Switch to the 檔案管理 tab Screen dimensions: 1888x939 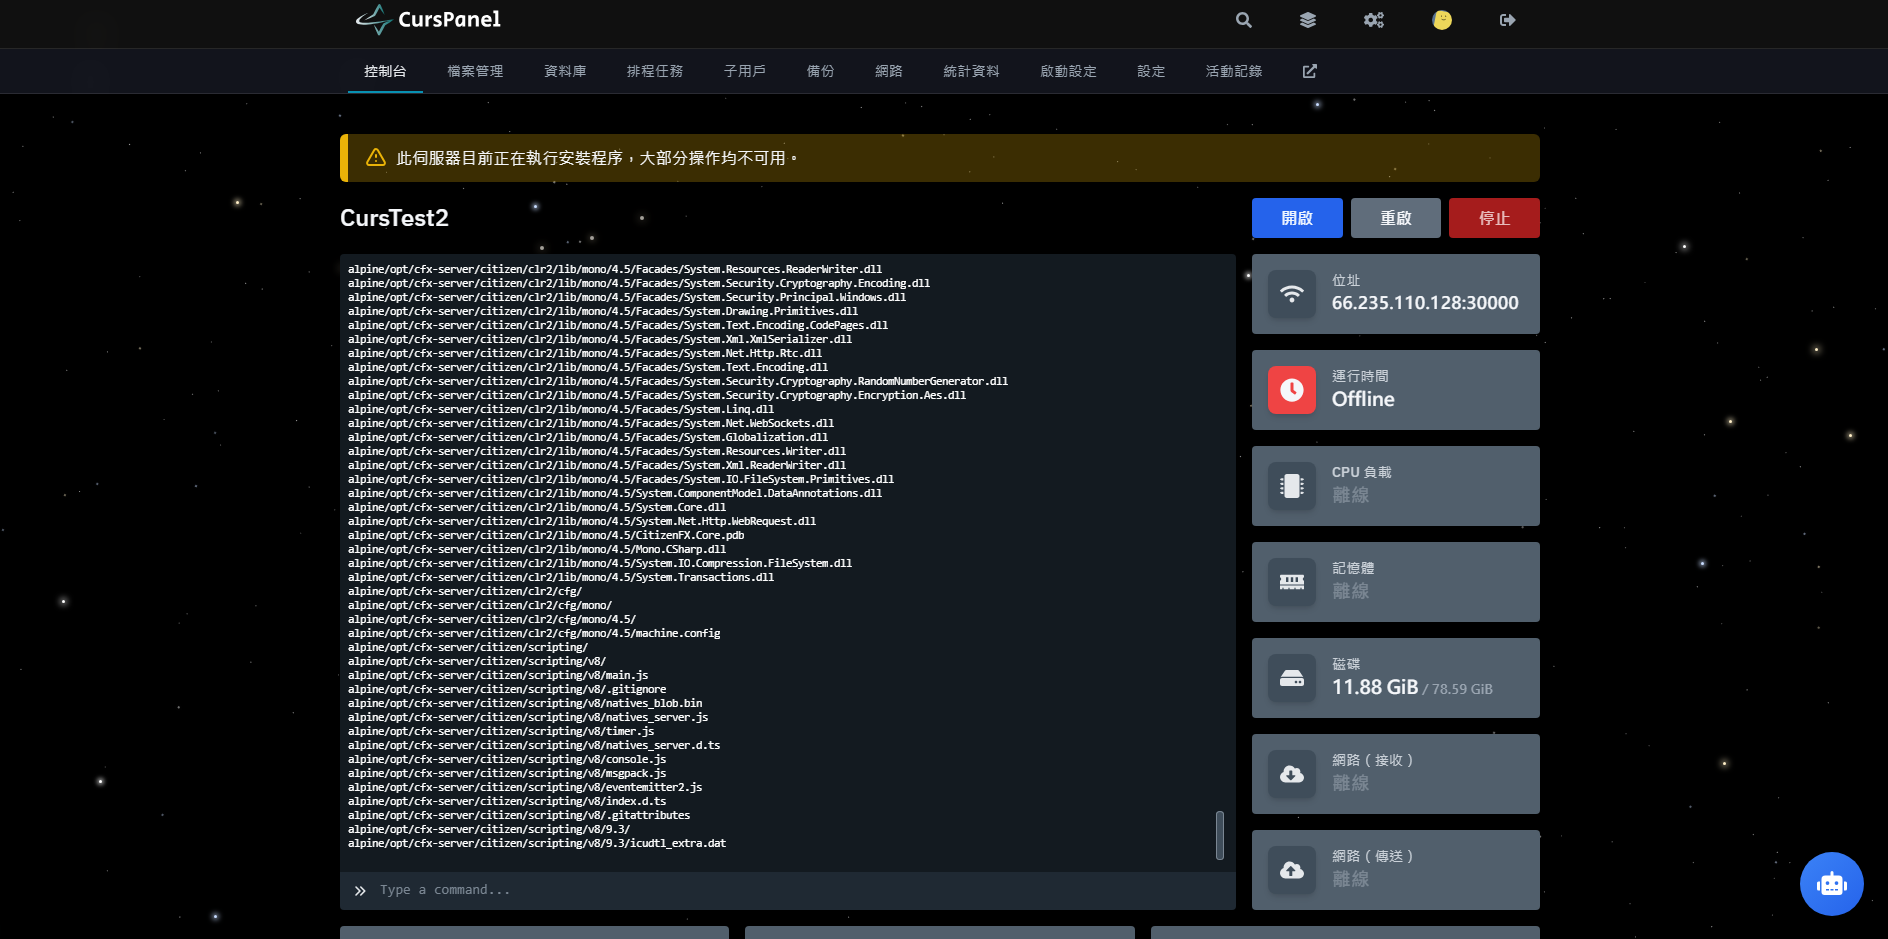[475, 71]
